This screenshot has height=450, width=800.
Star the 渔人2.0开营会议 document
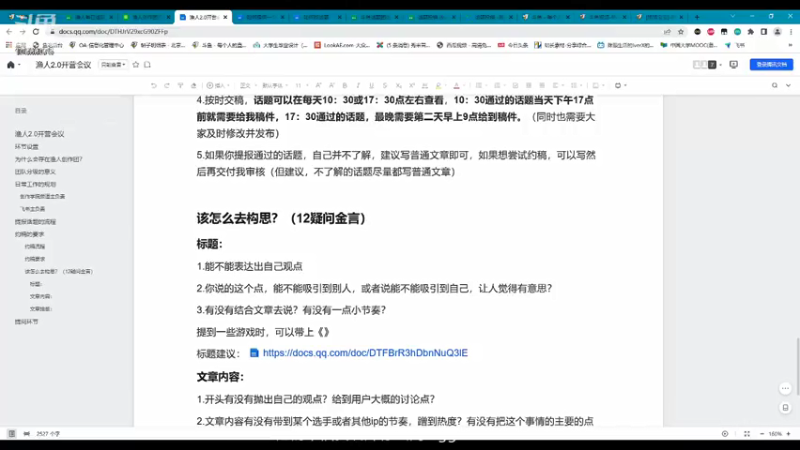point(136,65)
